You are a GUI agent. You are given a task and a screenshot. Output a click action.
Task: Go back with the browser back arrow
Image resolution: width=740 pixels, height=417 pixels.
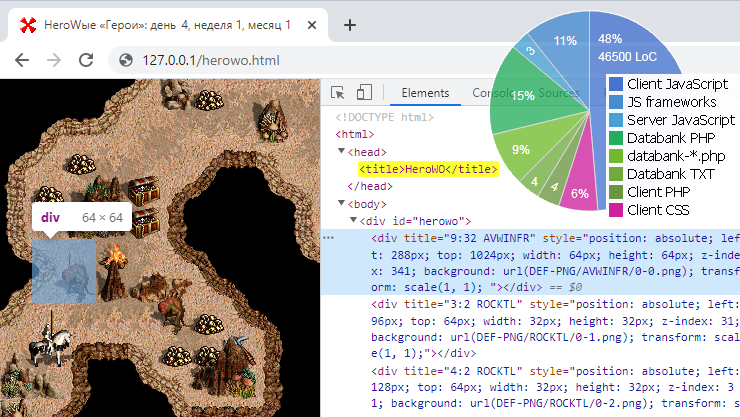22,60
